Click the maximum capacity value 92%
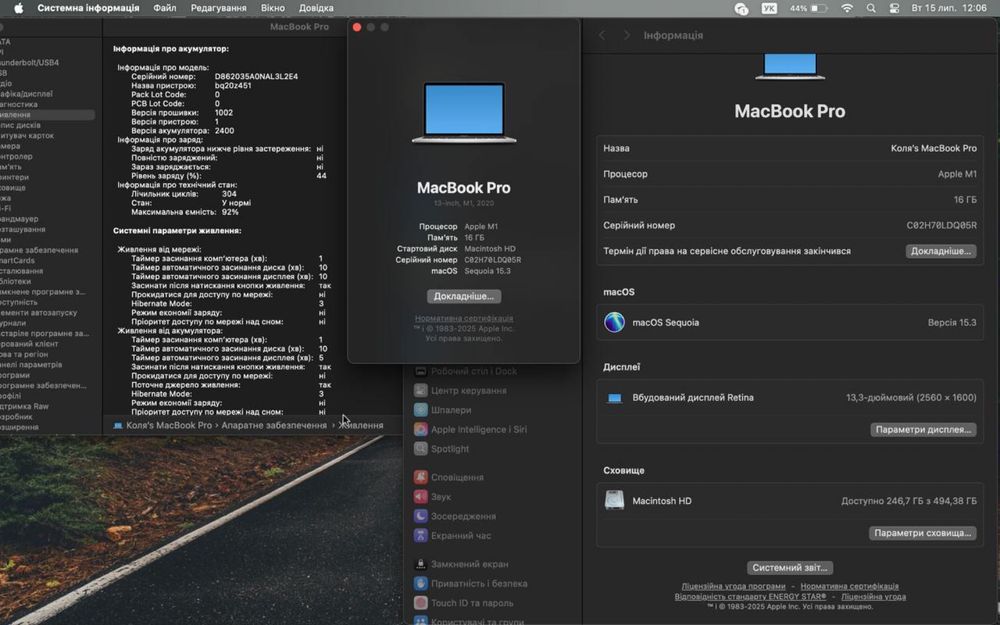Viewport: 1000px width, 625px height. [230, 212]
